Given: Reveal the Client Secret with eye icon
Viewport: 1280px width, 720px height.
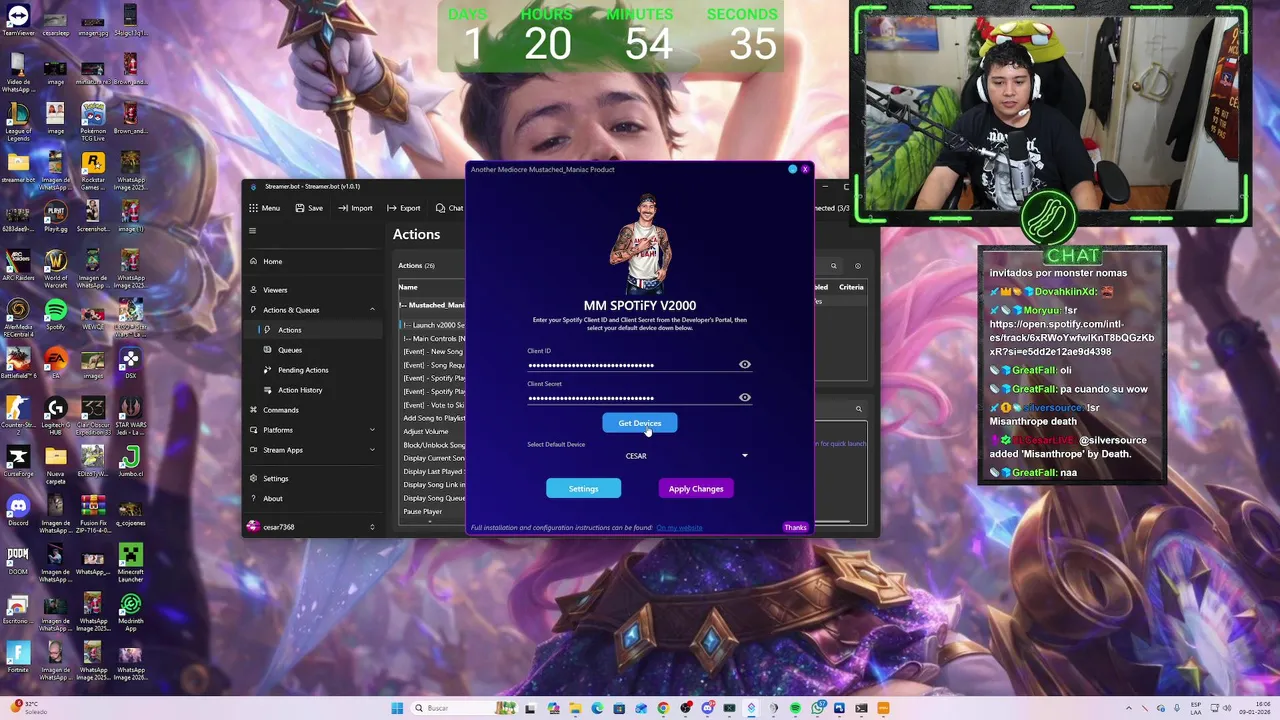Looking at the screenshot, I should click(744, 397).
